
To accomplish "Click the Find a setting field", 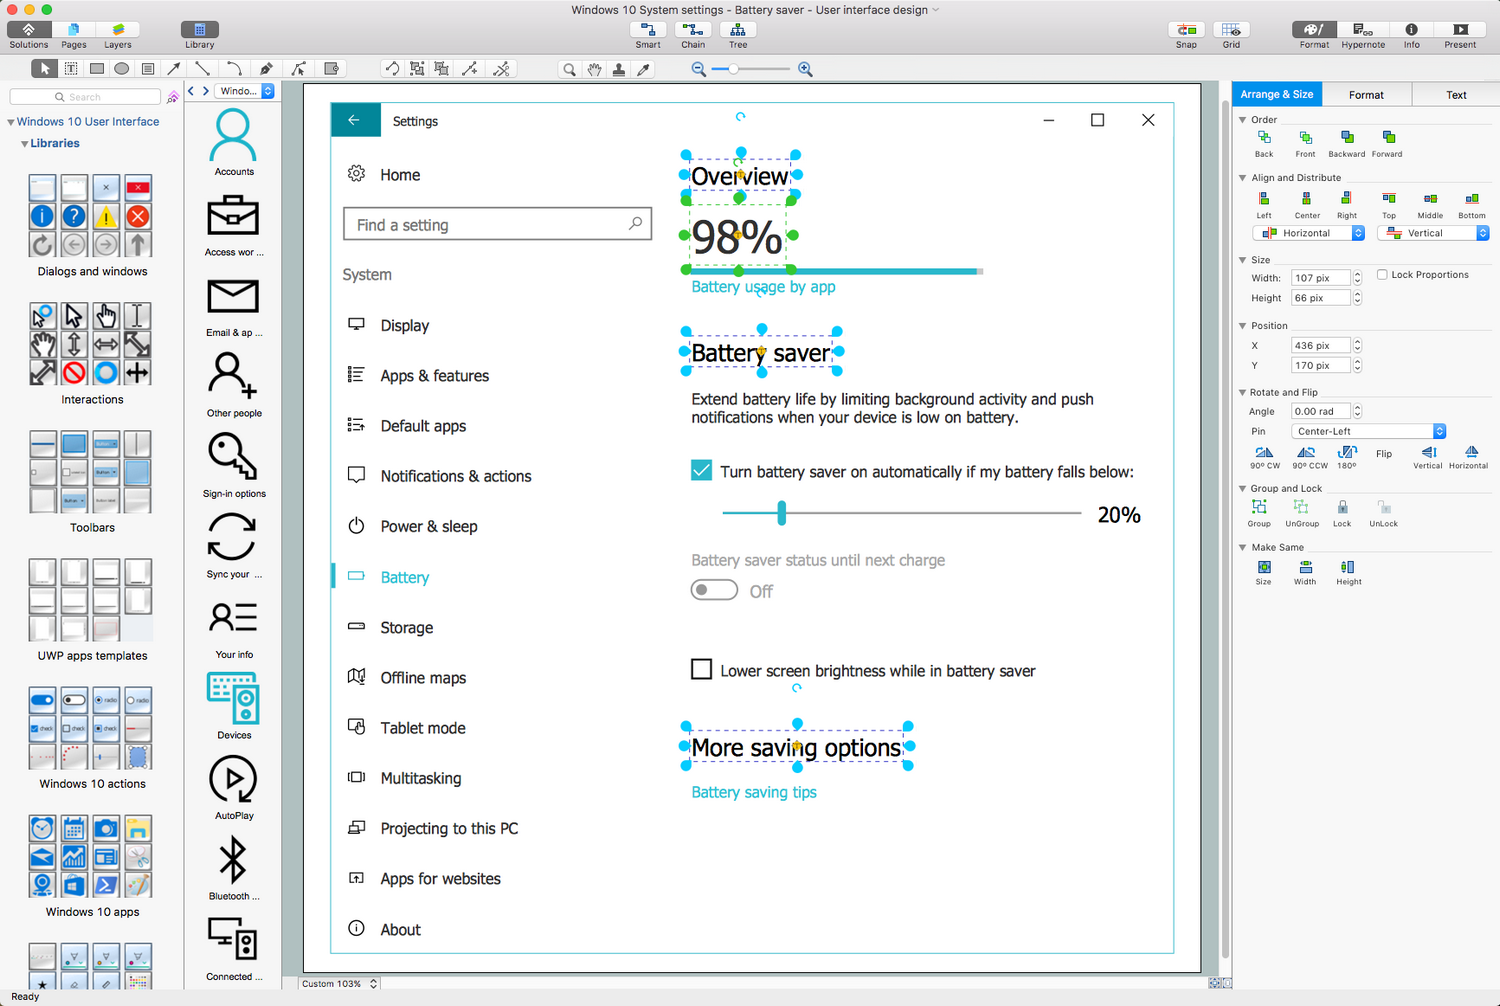I will point(497,224).
